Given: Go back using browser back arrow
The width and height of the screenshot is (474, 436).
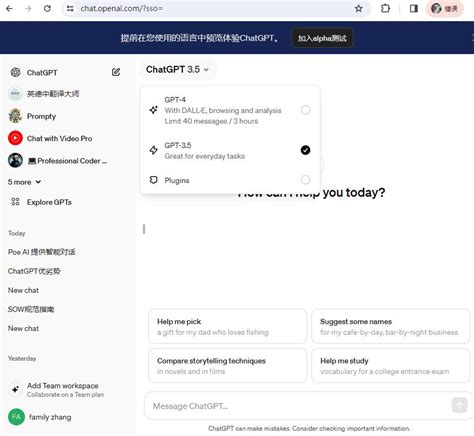Looking at the screenshot, I should tap(9, 8).
